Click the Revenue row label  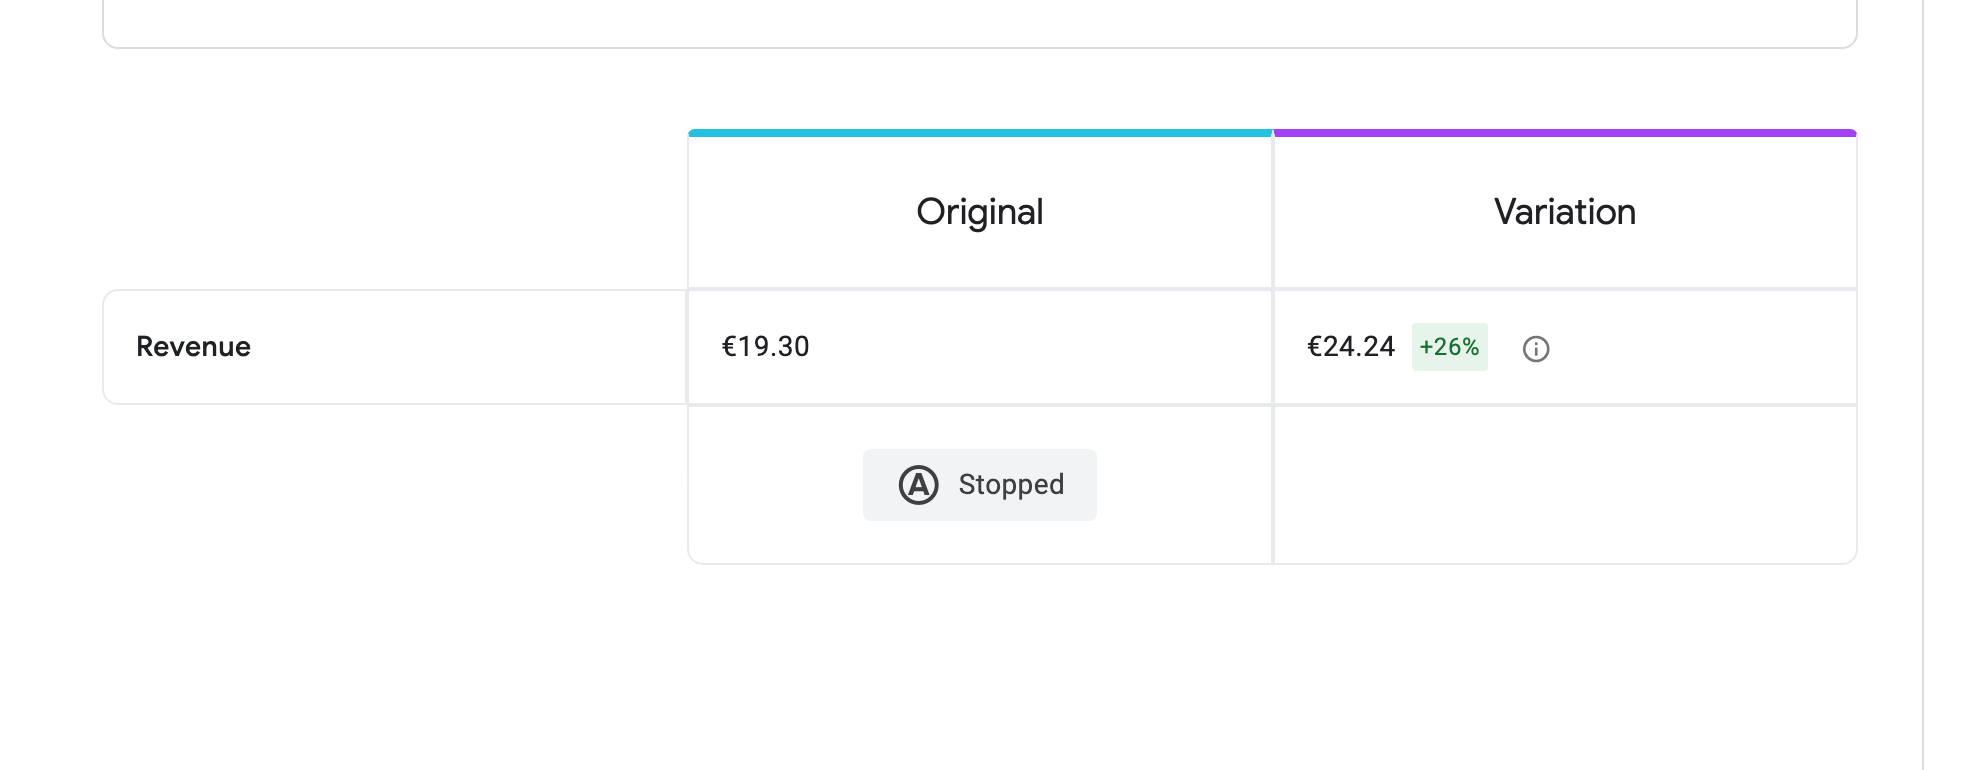193,347
